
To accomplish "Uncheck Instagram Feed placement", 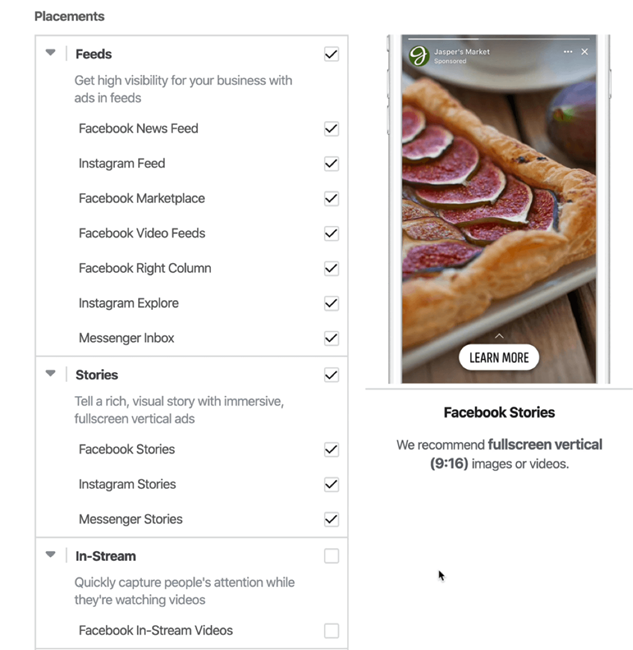I will [x=331, y=163].
